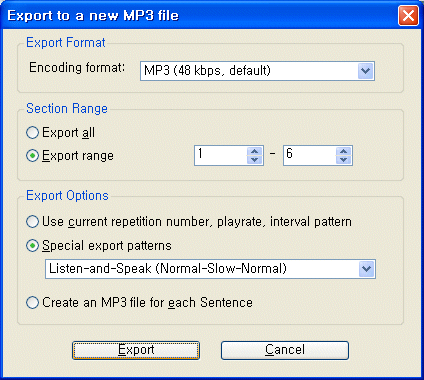Image resolution: width=424 pixels, height=380 pixels.
Task: Increase the range end value with up arrow
Action: 344,151
